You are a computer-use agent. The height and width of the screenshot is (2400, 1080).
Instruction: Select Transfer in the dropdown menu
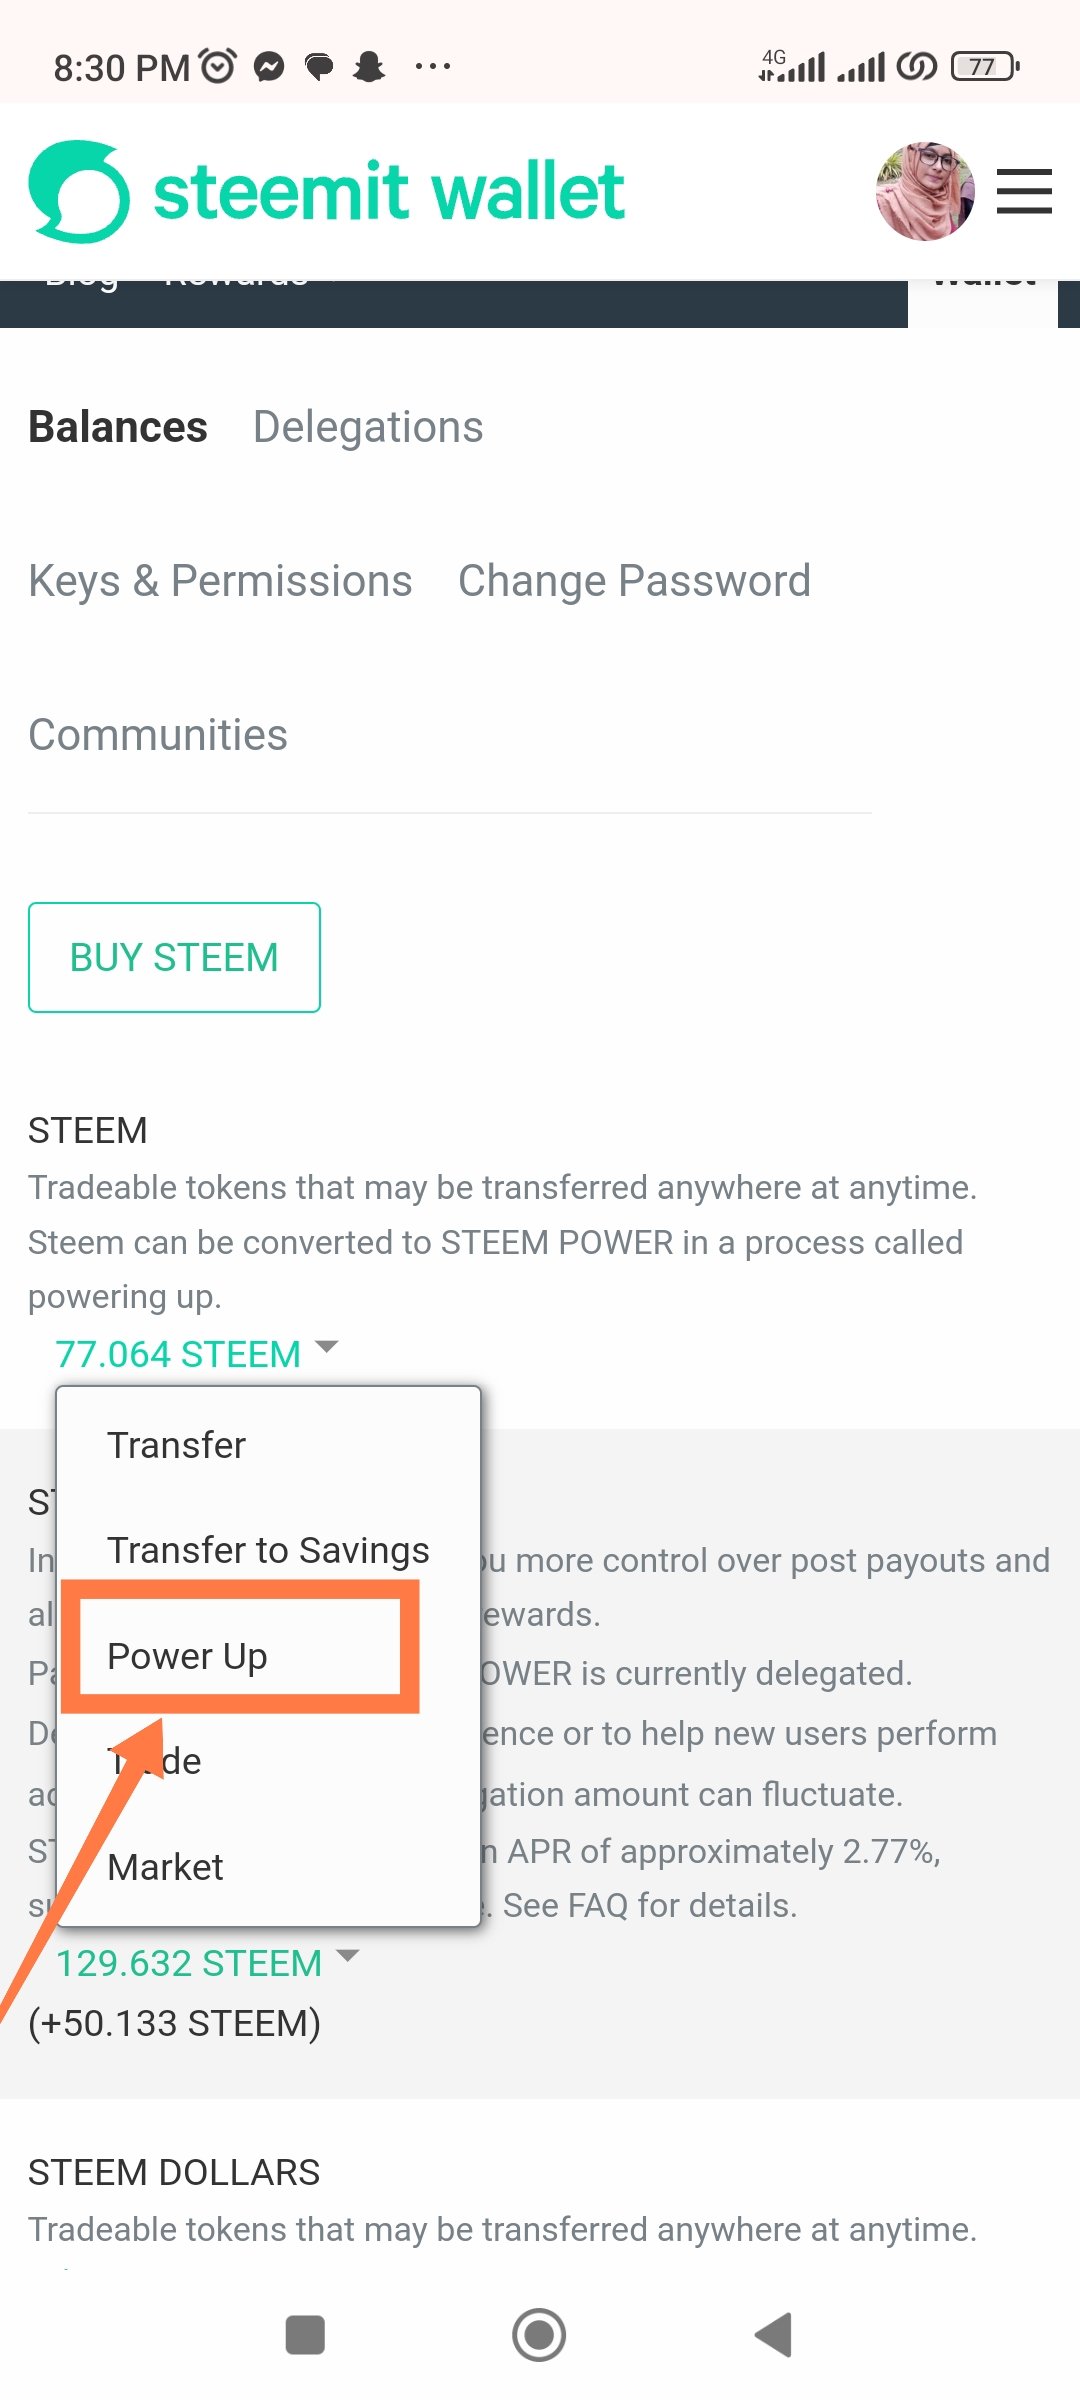pos(176,1445)
